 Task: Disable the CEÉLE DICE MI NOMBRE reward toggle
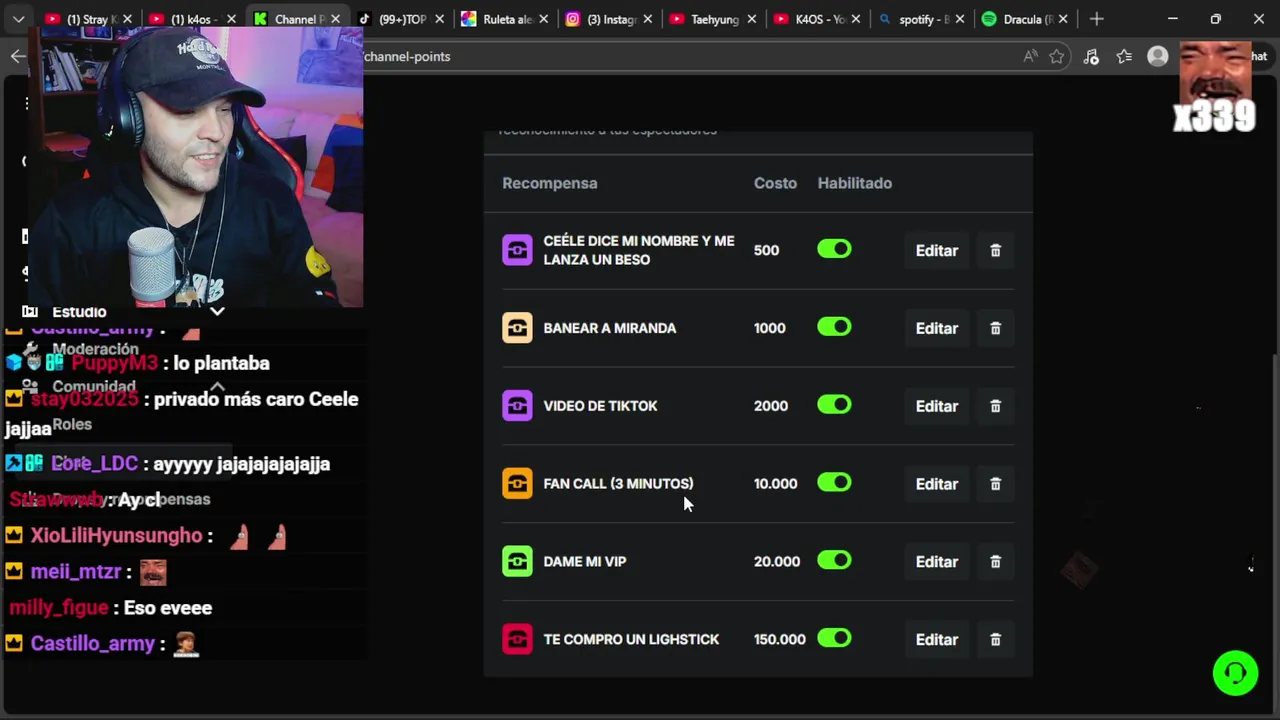click(x=834, y=249)
